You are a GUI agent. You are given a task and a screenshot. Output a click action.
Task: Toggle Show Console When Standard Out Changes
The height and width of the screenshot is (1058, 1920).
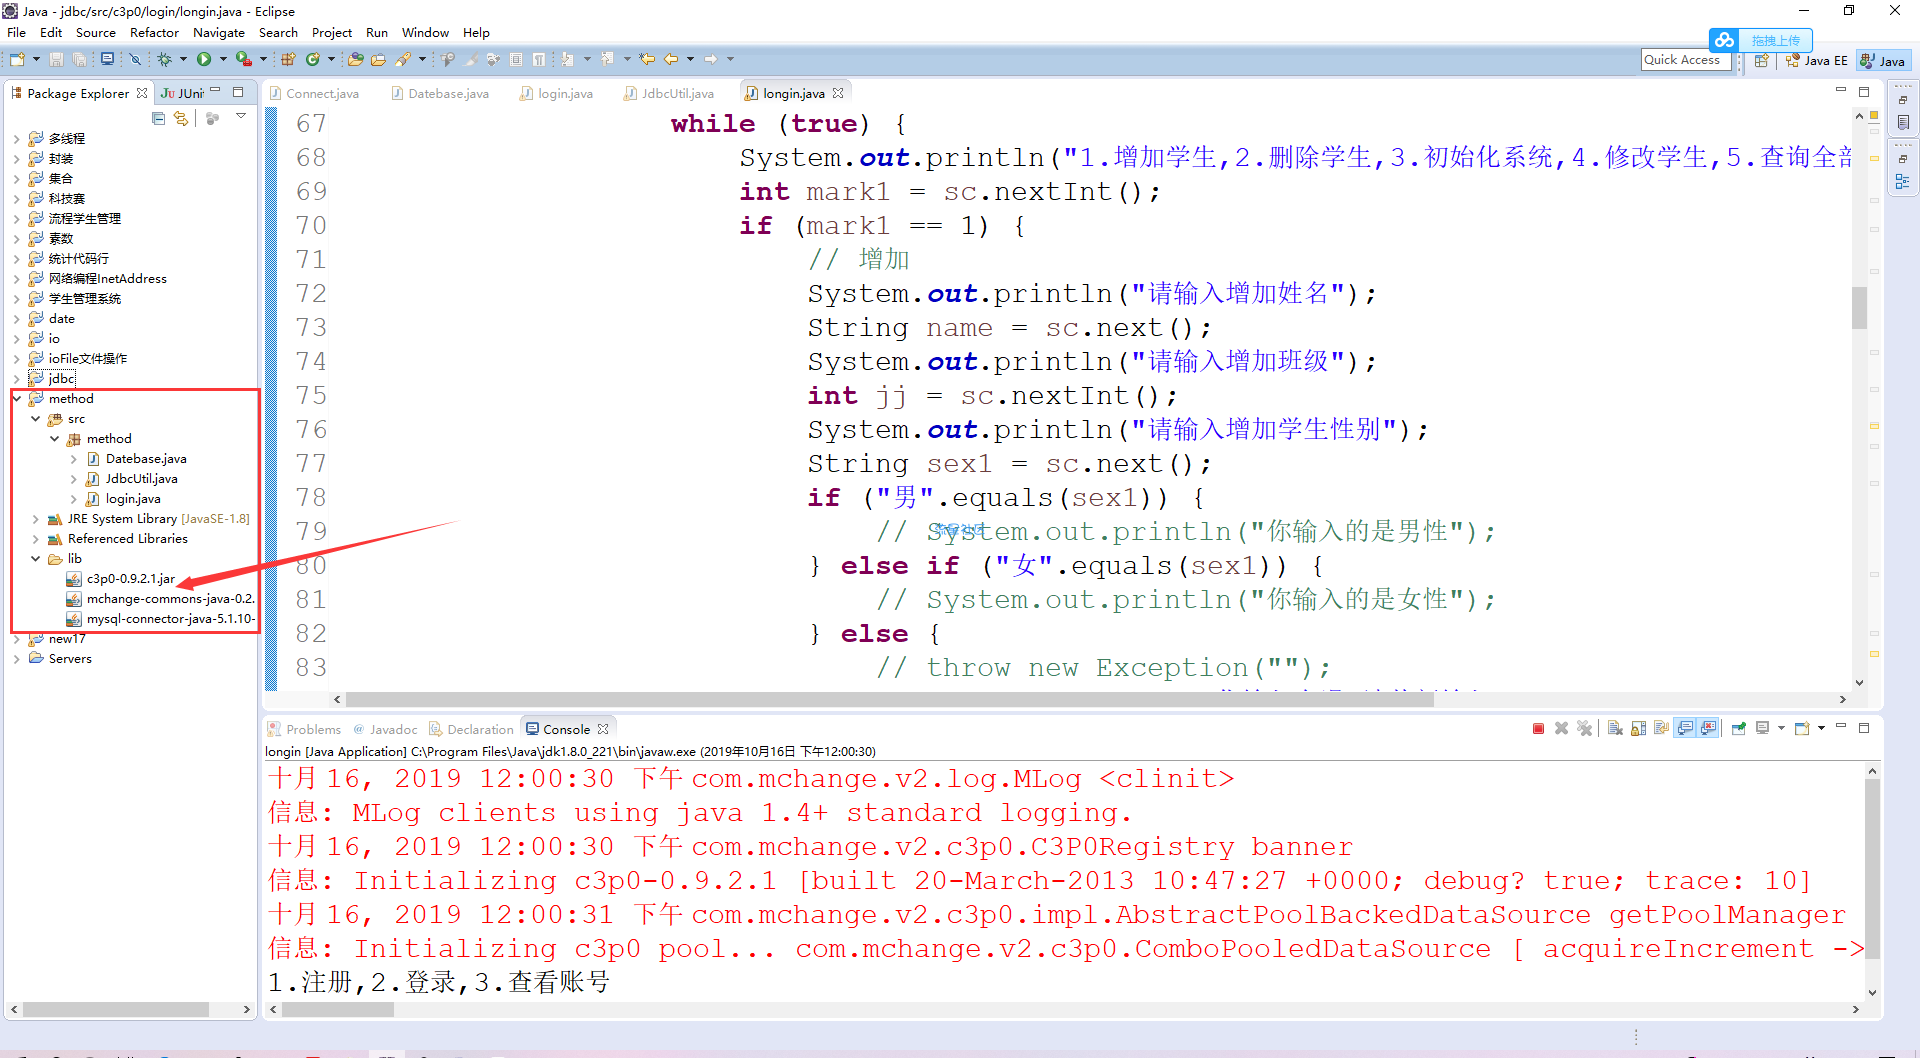[1685, 729]
